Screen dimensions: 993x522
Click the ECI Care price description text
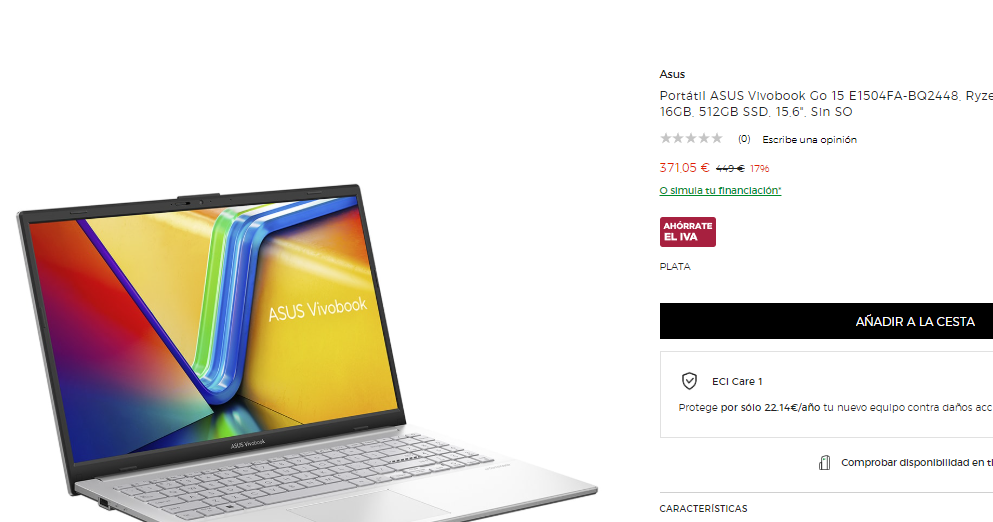835,407
